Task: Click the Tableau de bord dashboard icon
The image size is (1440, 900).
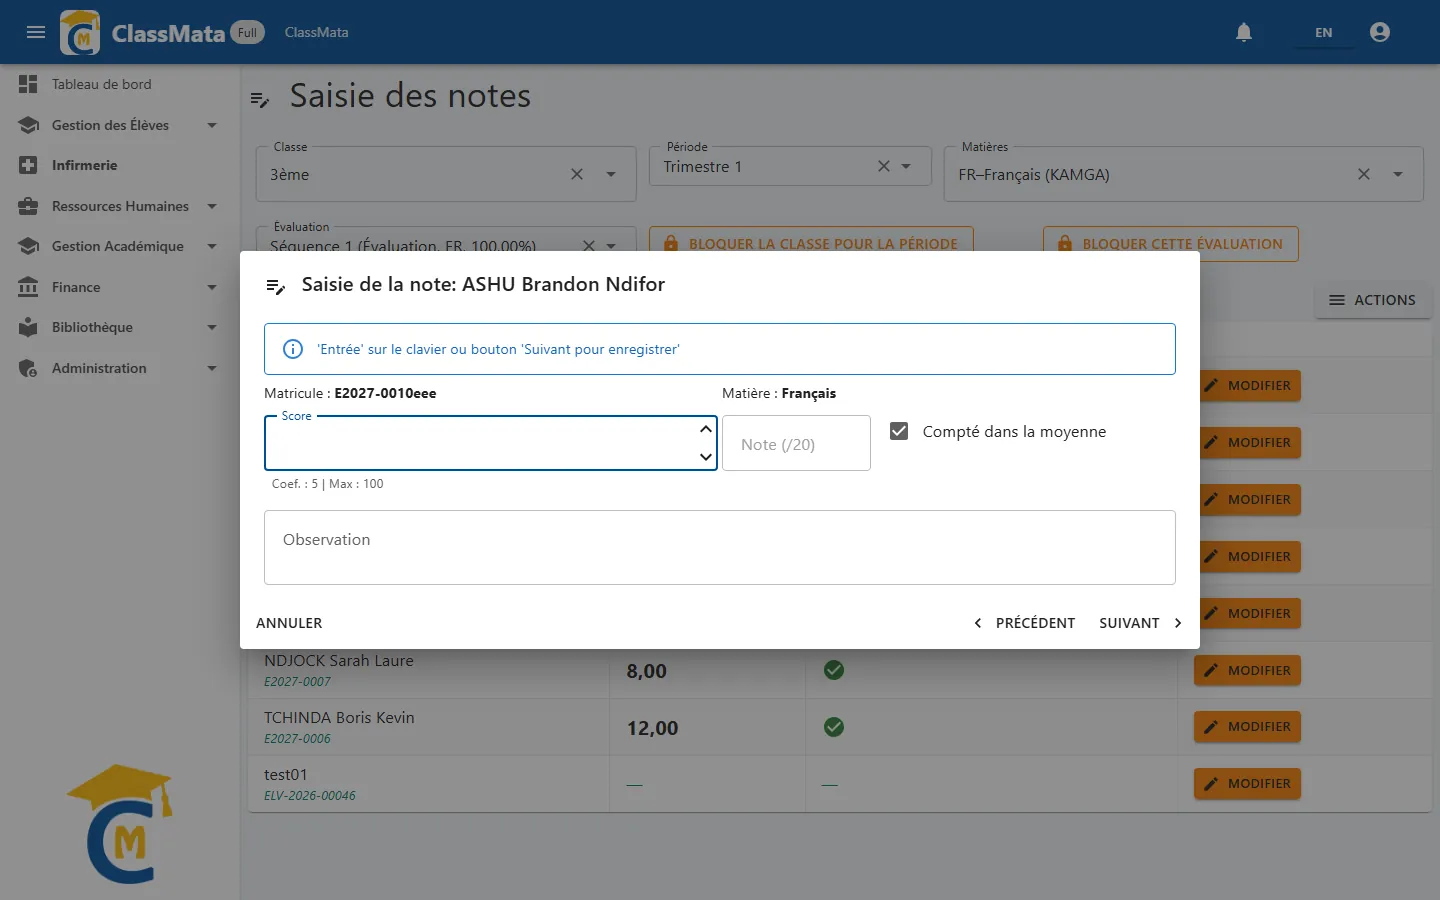Action: click(x=28, y=84)
